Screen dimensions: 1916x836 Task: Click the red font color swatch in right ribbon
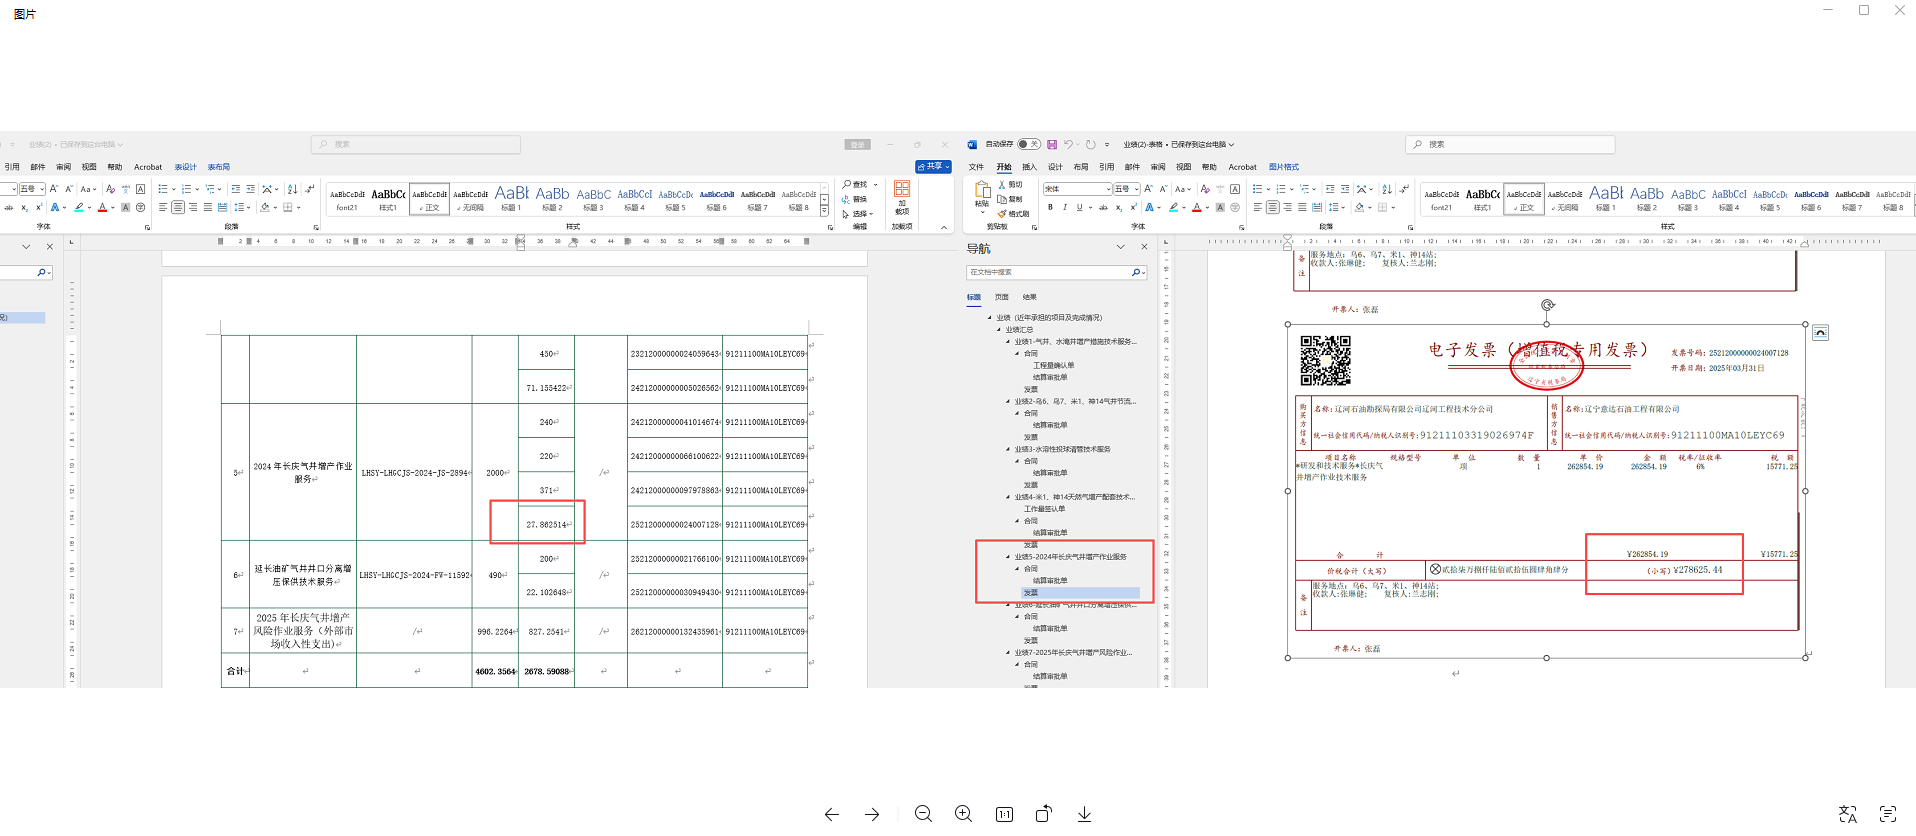point(1196,208)
